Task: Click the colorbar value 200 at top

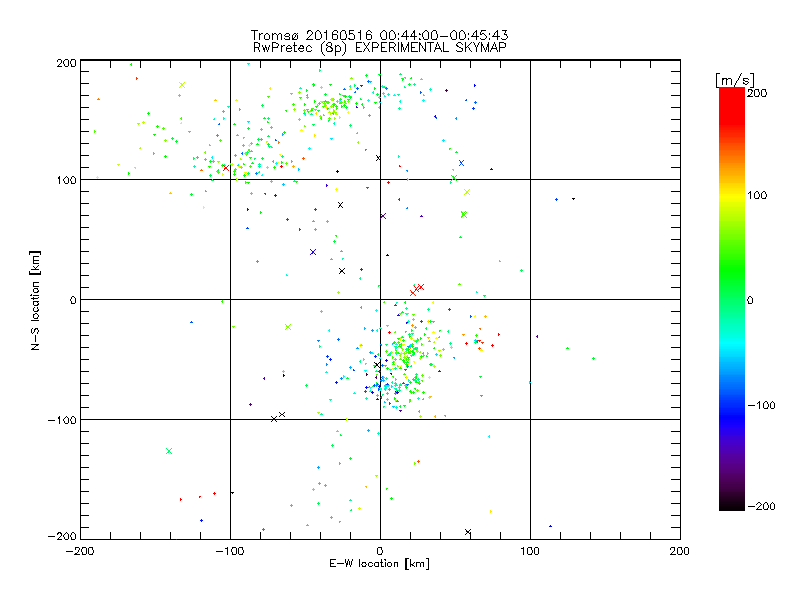Action: 757,93
